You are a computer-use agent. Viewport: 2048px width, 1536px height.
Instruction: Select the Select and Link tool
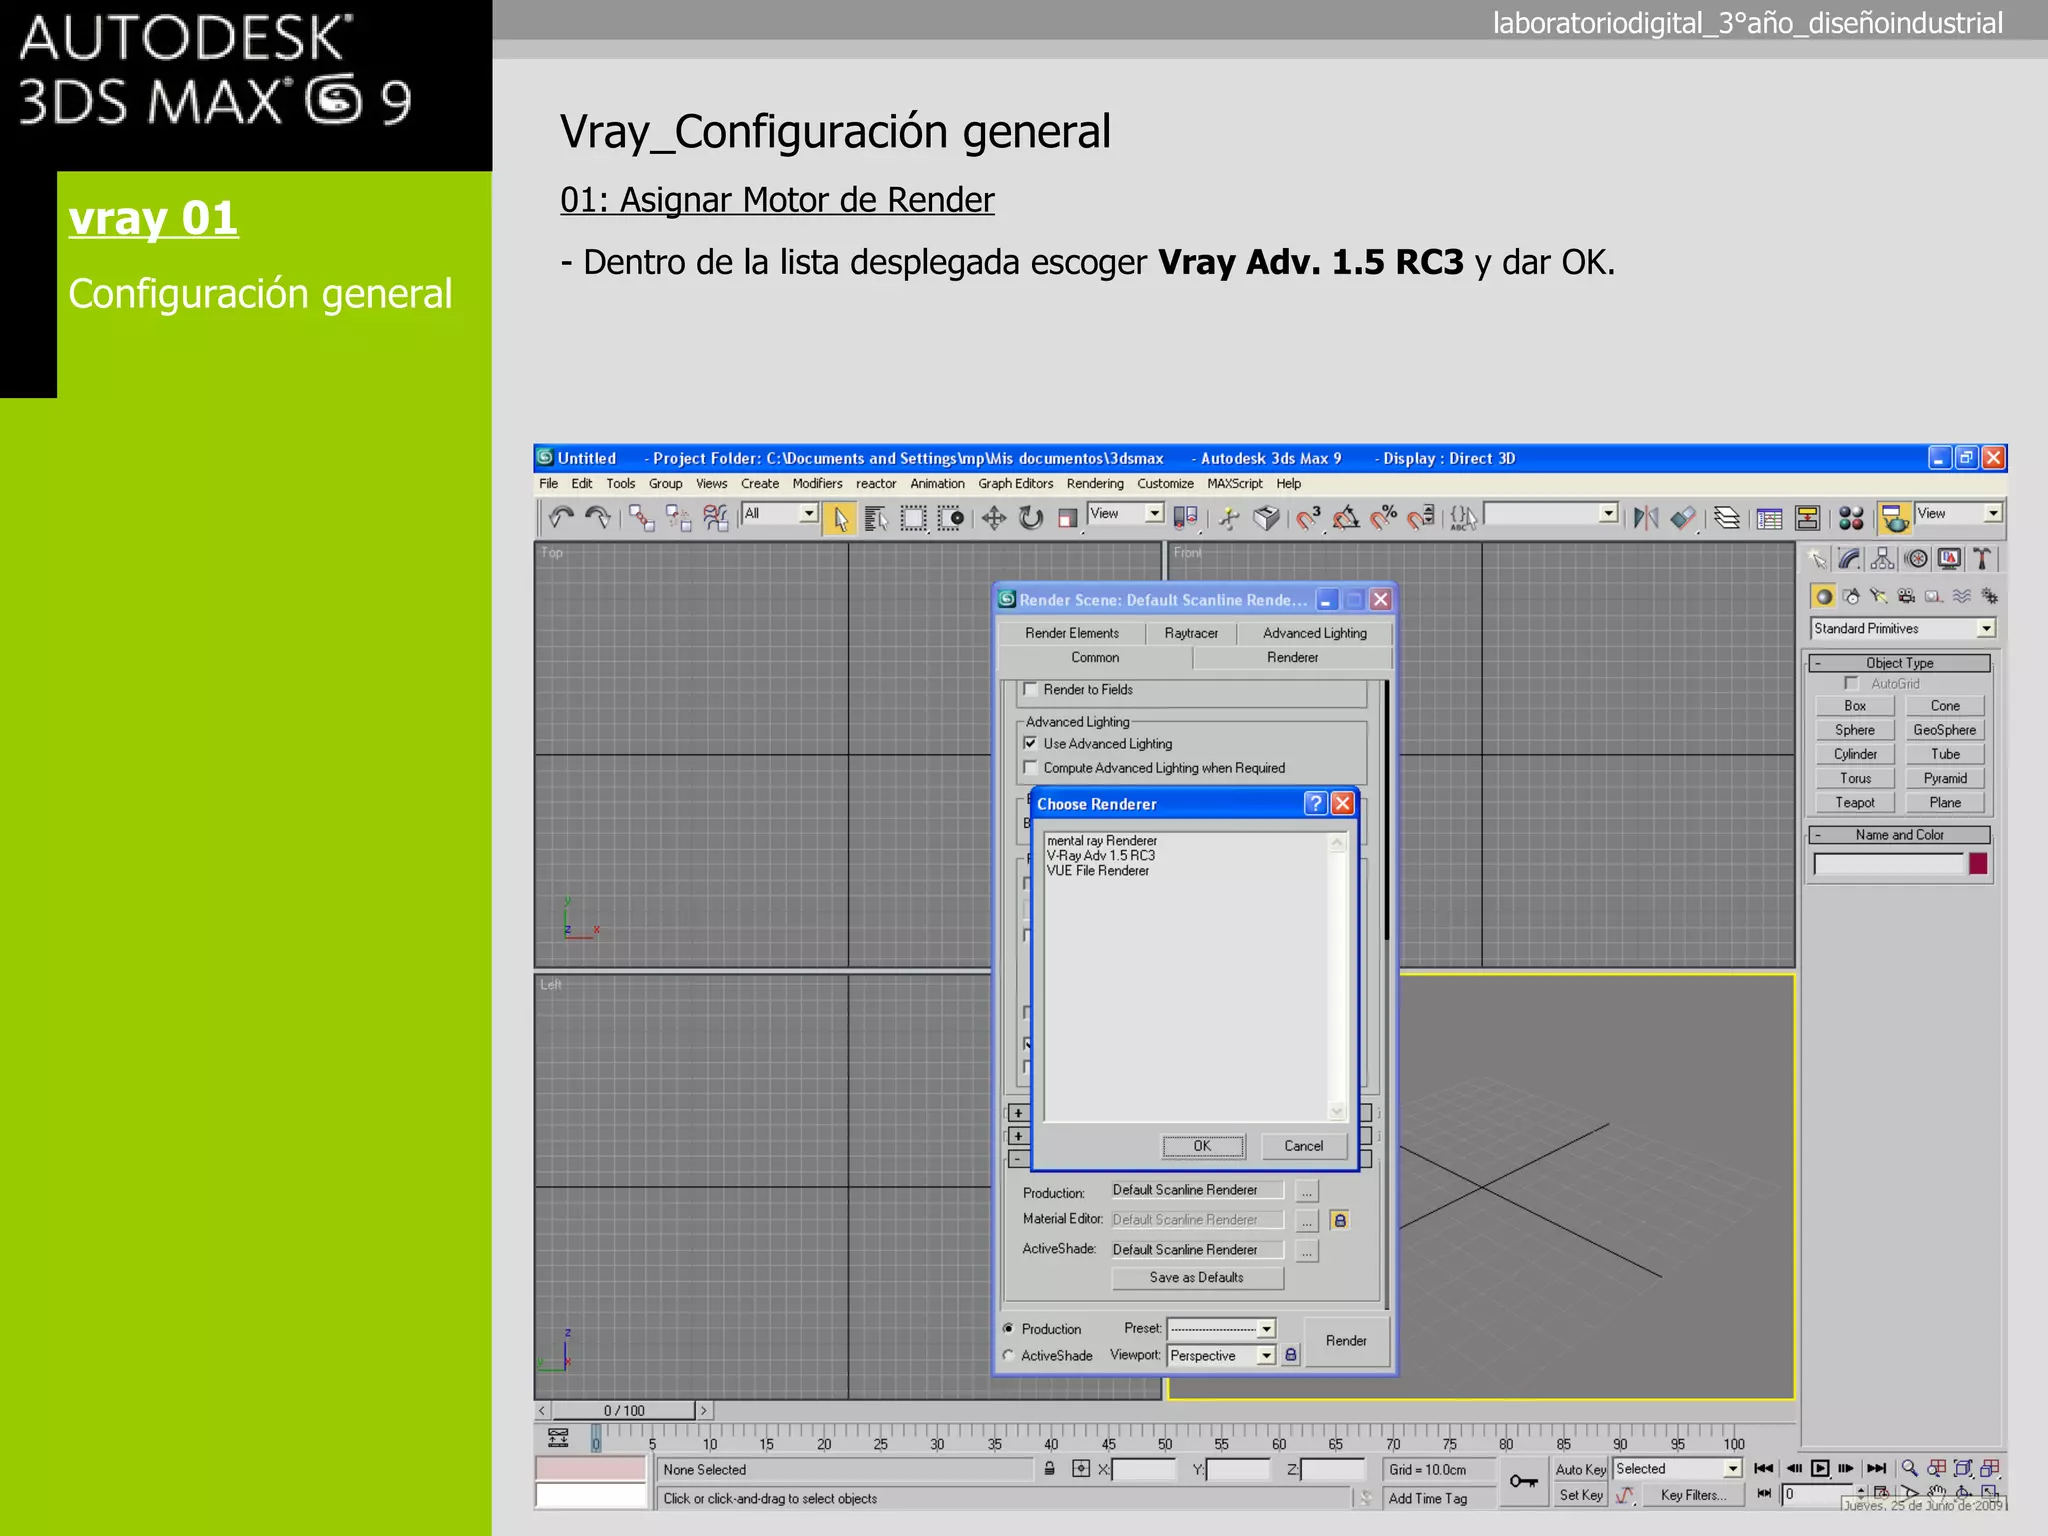coord(641,517)
